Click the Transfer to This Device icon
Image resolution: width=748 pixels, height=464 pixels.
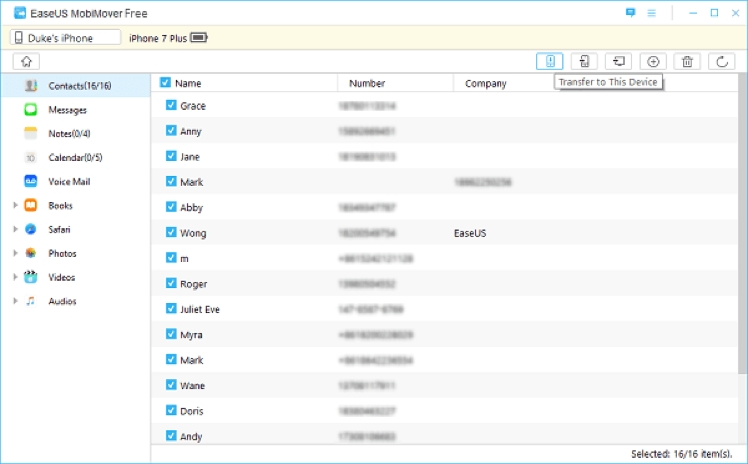tap(550, 62)
